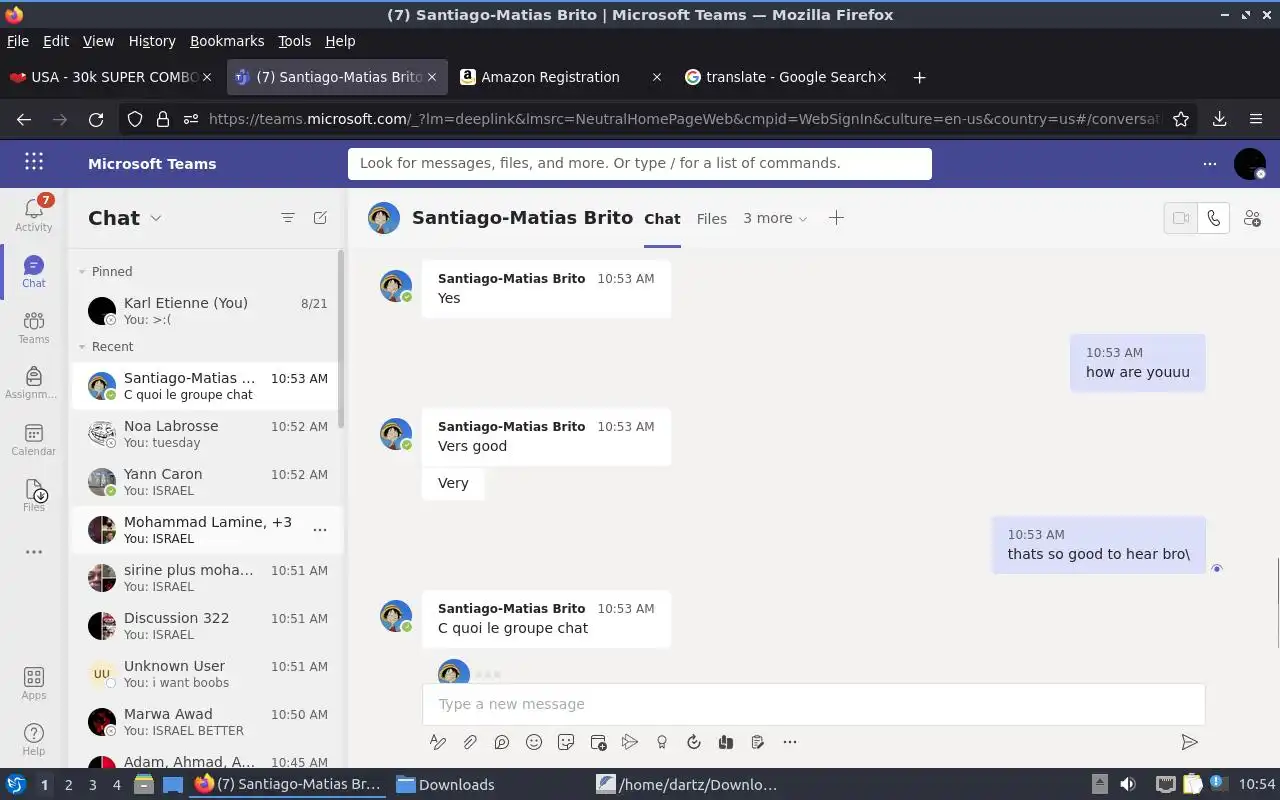Image resolution: width=1280 pixels, height=800 pixels.
Task: Open the Apps store icon
Action: (x=33, y=683)
